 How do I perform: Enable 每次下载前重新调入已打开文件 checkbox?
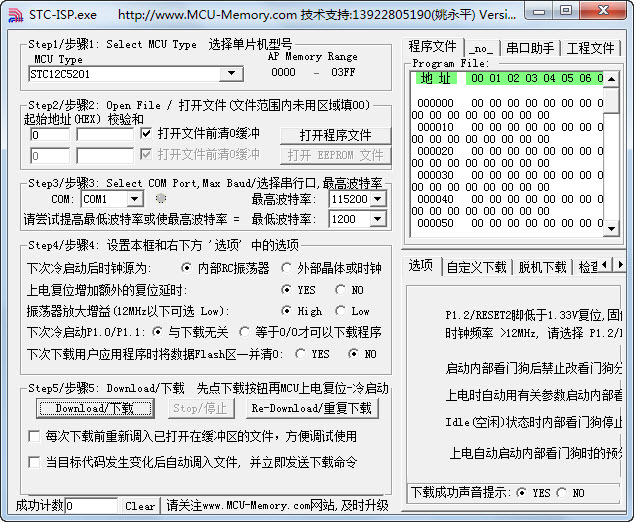click(34, 436)
